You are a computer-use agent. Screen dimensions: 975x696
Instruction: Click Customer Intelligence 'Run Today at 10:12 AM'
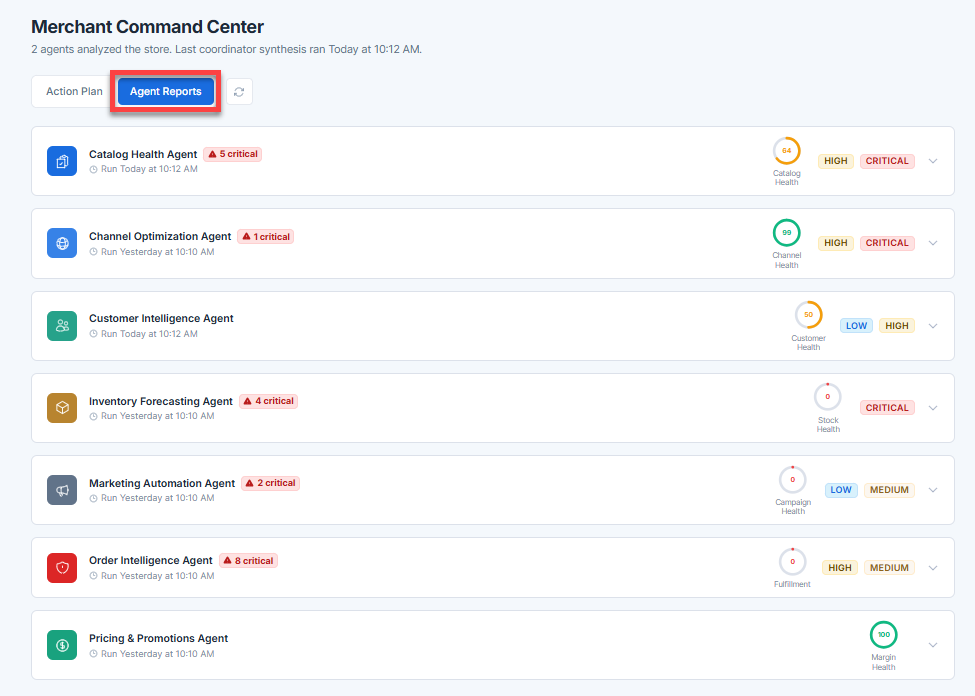pyautogui.click(x=149, y=334)
